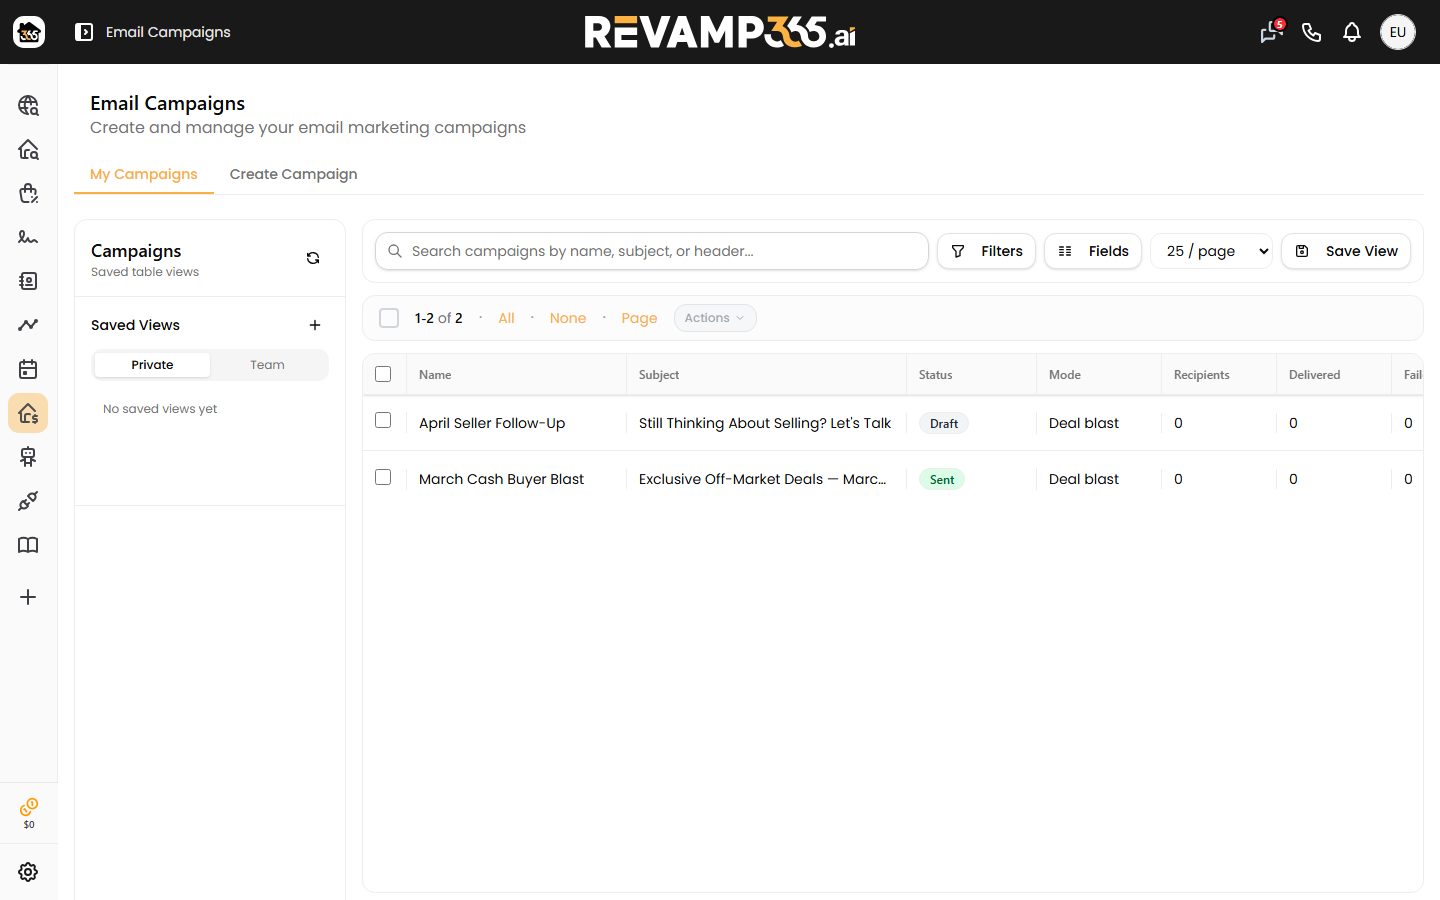Open the house search sidebar icon
Viewport: 1440px width, 900px height.
(x=28, y=149)
